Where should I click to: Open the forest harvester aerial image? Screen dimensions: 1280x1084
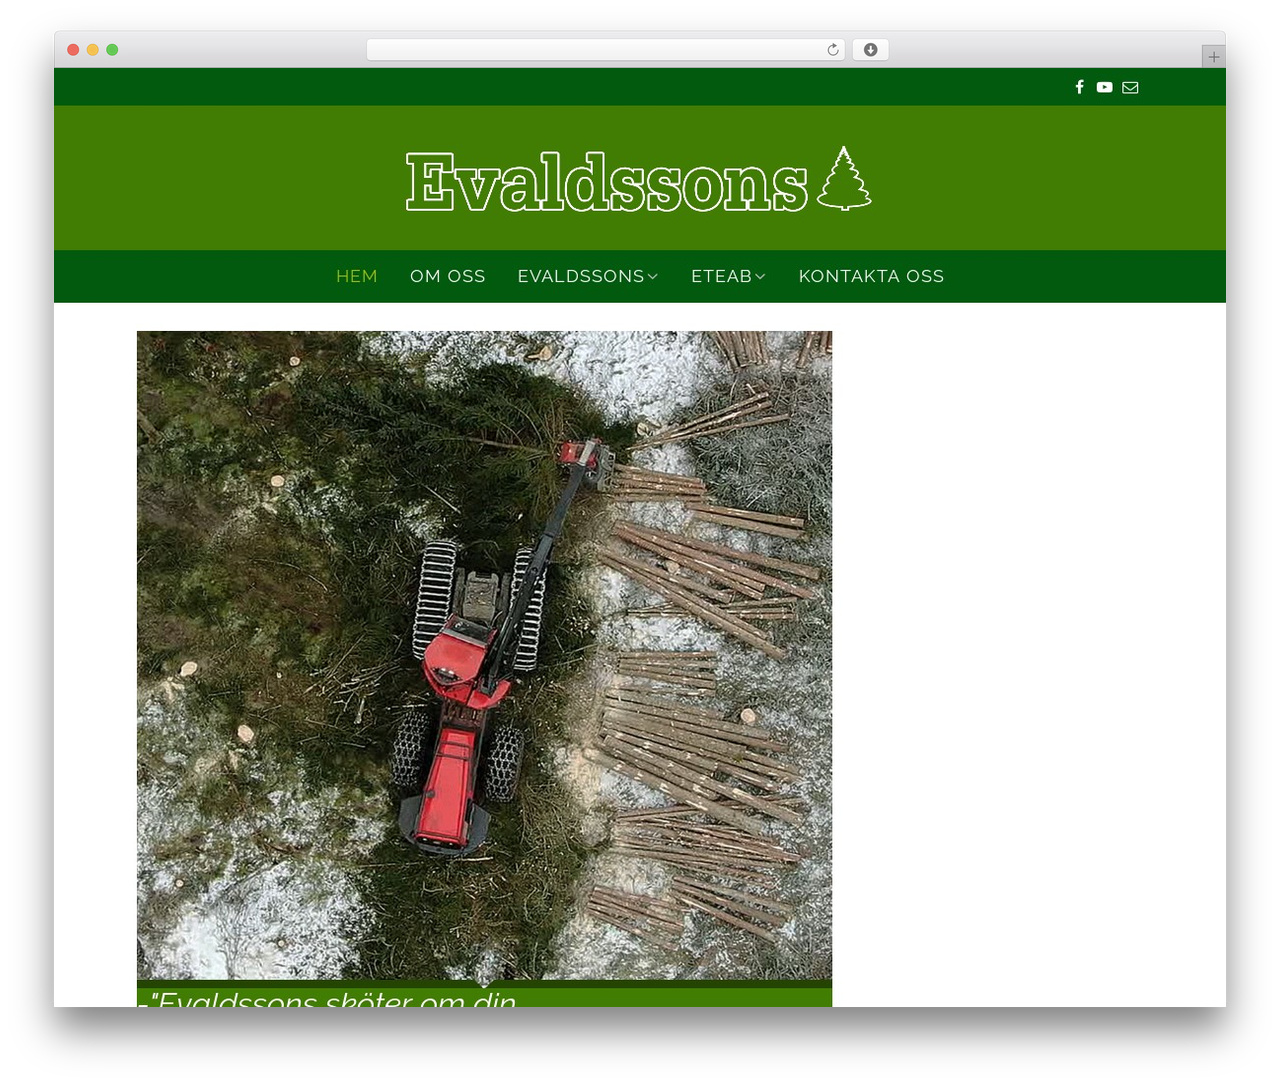pyautogui.click(x=484, y=655)
